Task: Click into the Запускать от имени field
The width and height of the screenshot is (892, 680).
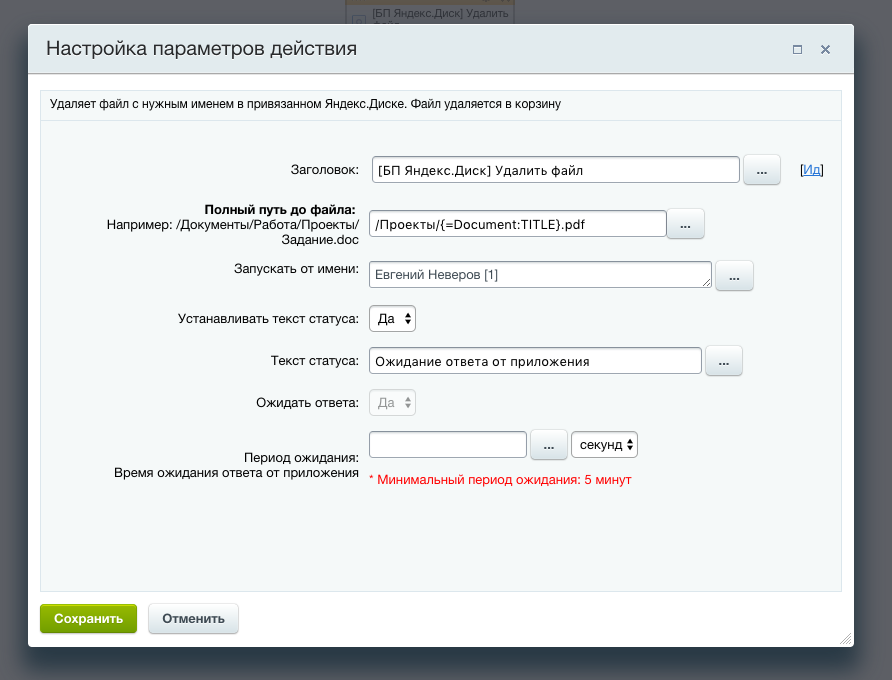Action: pyautogui.click(x=538, y=275)
